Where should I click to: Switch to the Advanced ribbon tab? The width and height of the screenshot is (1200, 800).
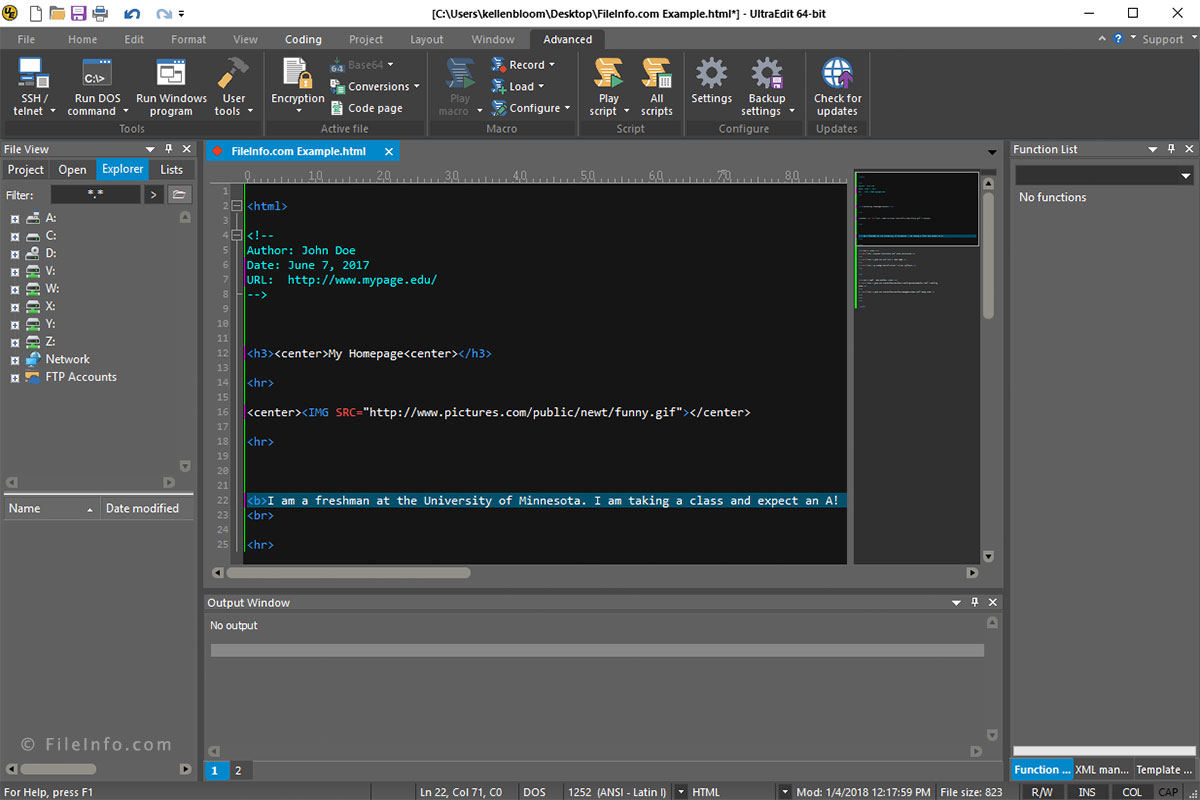[x=567, y=39]
